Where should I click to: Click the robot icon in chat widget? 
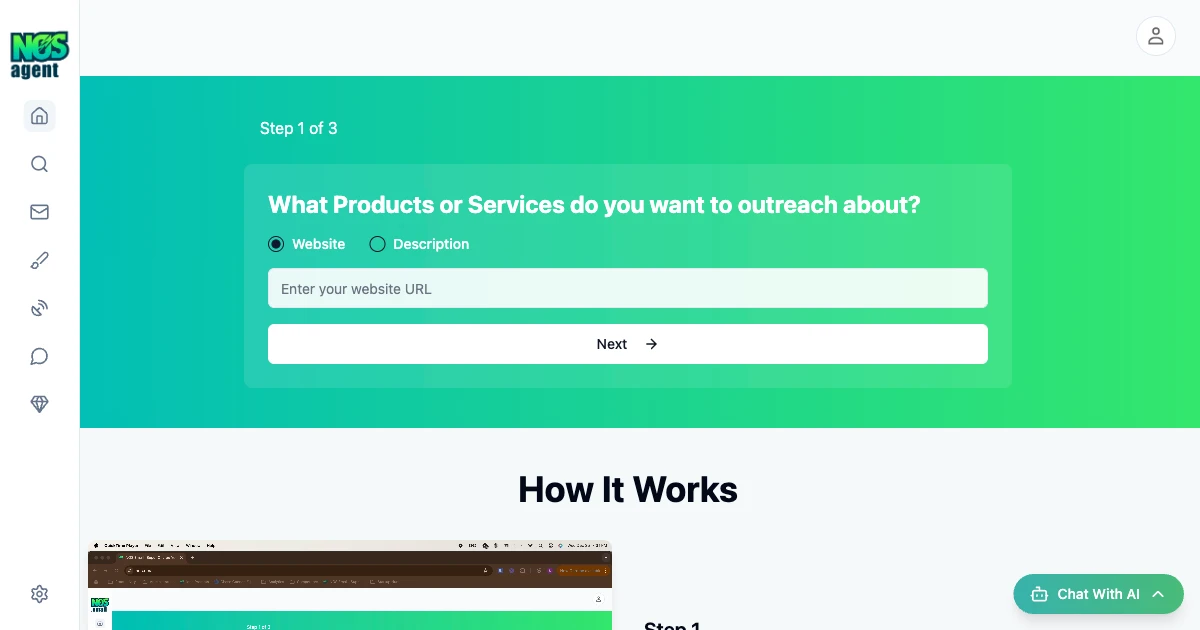point(1039,594)
